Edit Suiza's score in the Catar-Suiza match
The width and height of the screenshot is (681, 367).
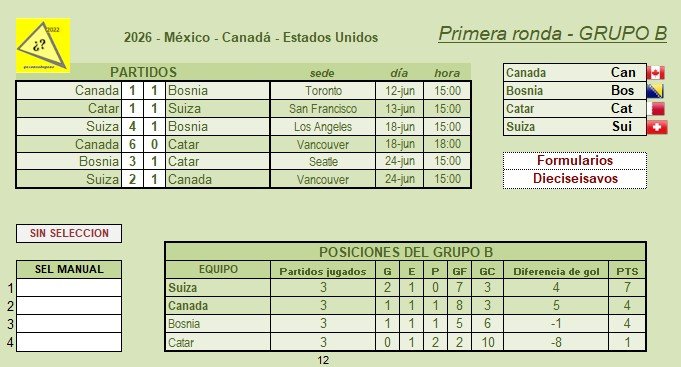154,109
